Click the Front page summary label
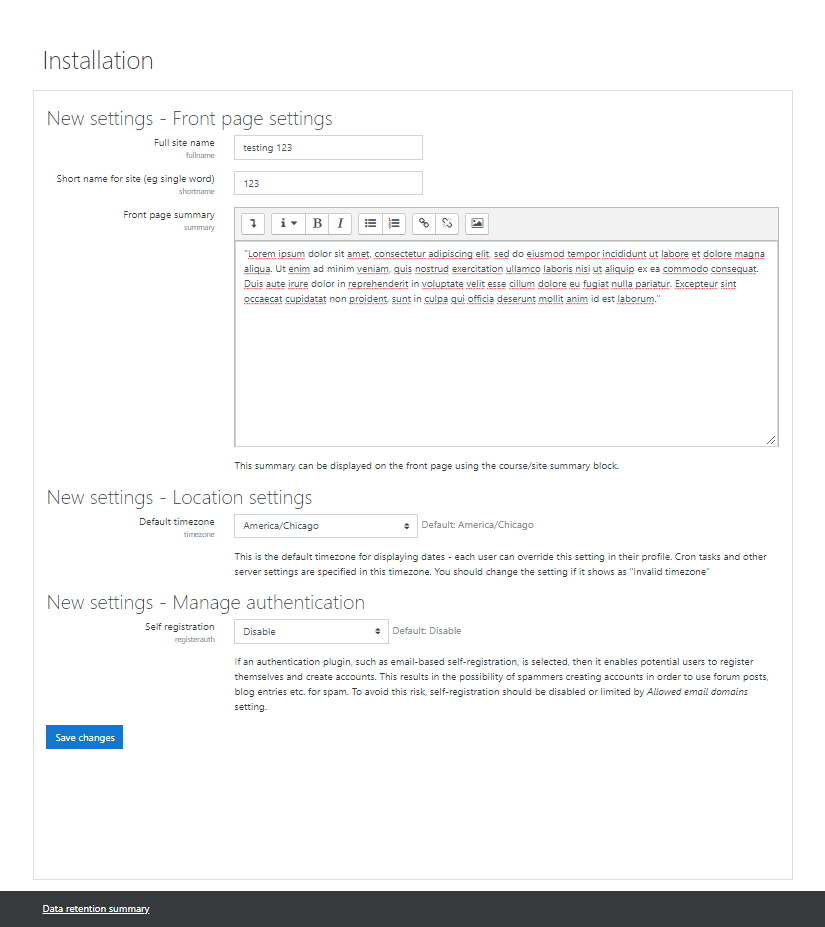Screen dimensions: 825x927 169,215
